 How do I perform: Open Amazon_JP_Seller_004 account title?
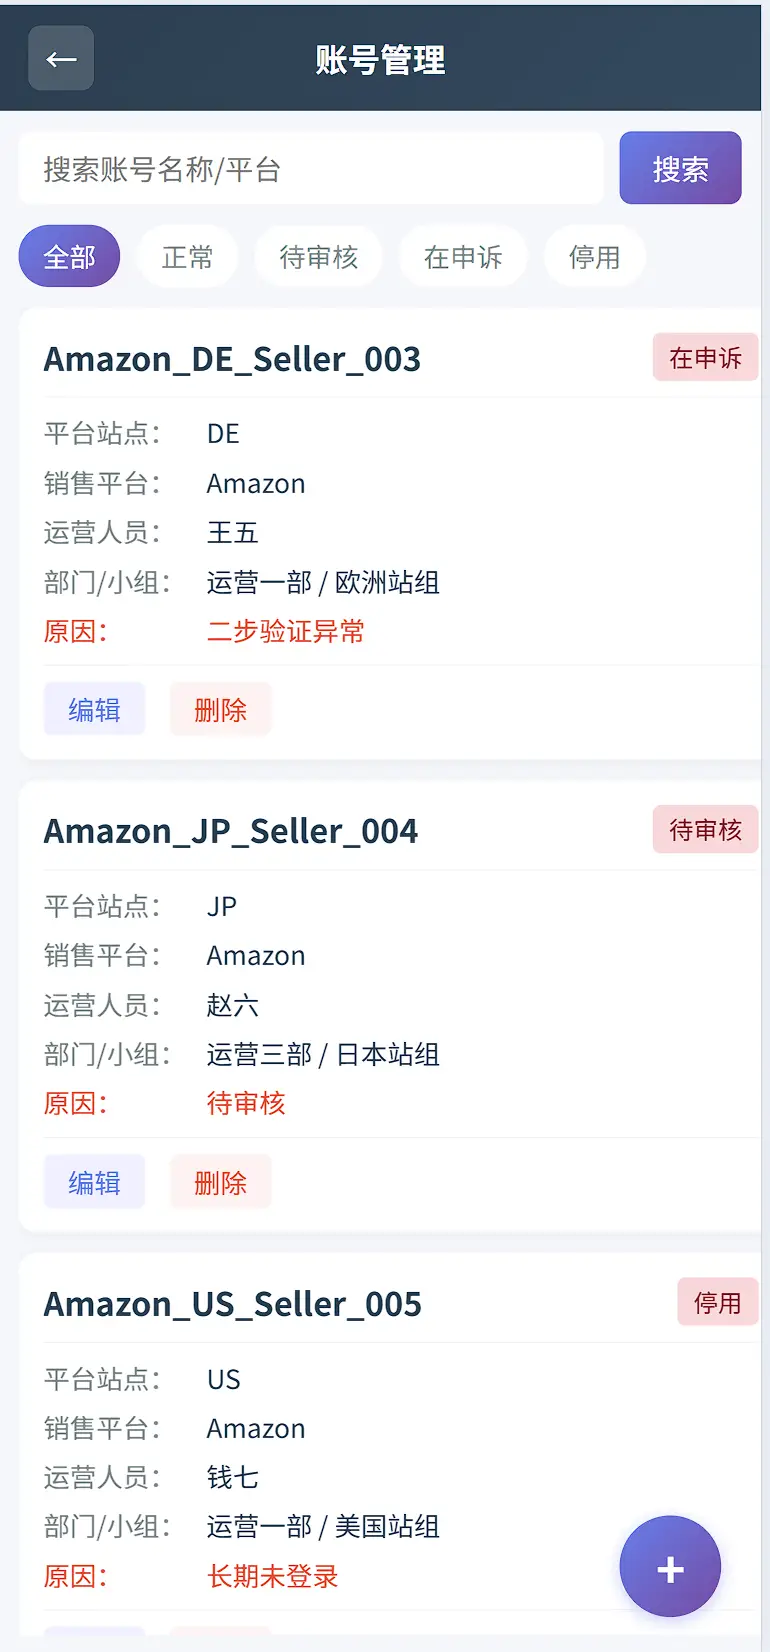[x=231, y=830]
